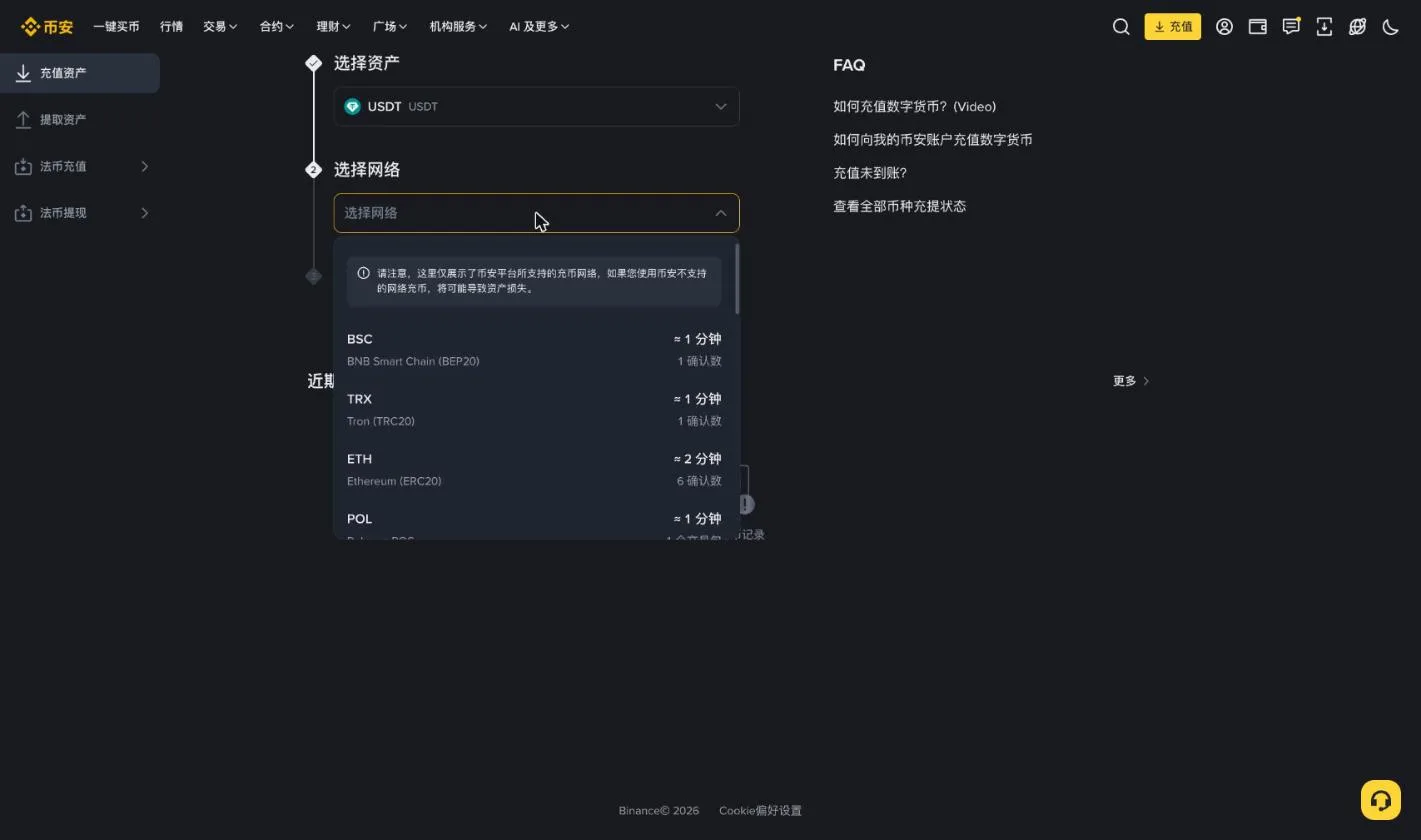Expand the 广场 header menu

390,27
